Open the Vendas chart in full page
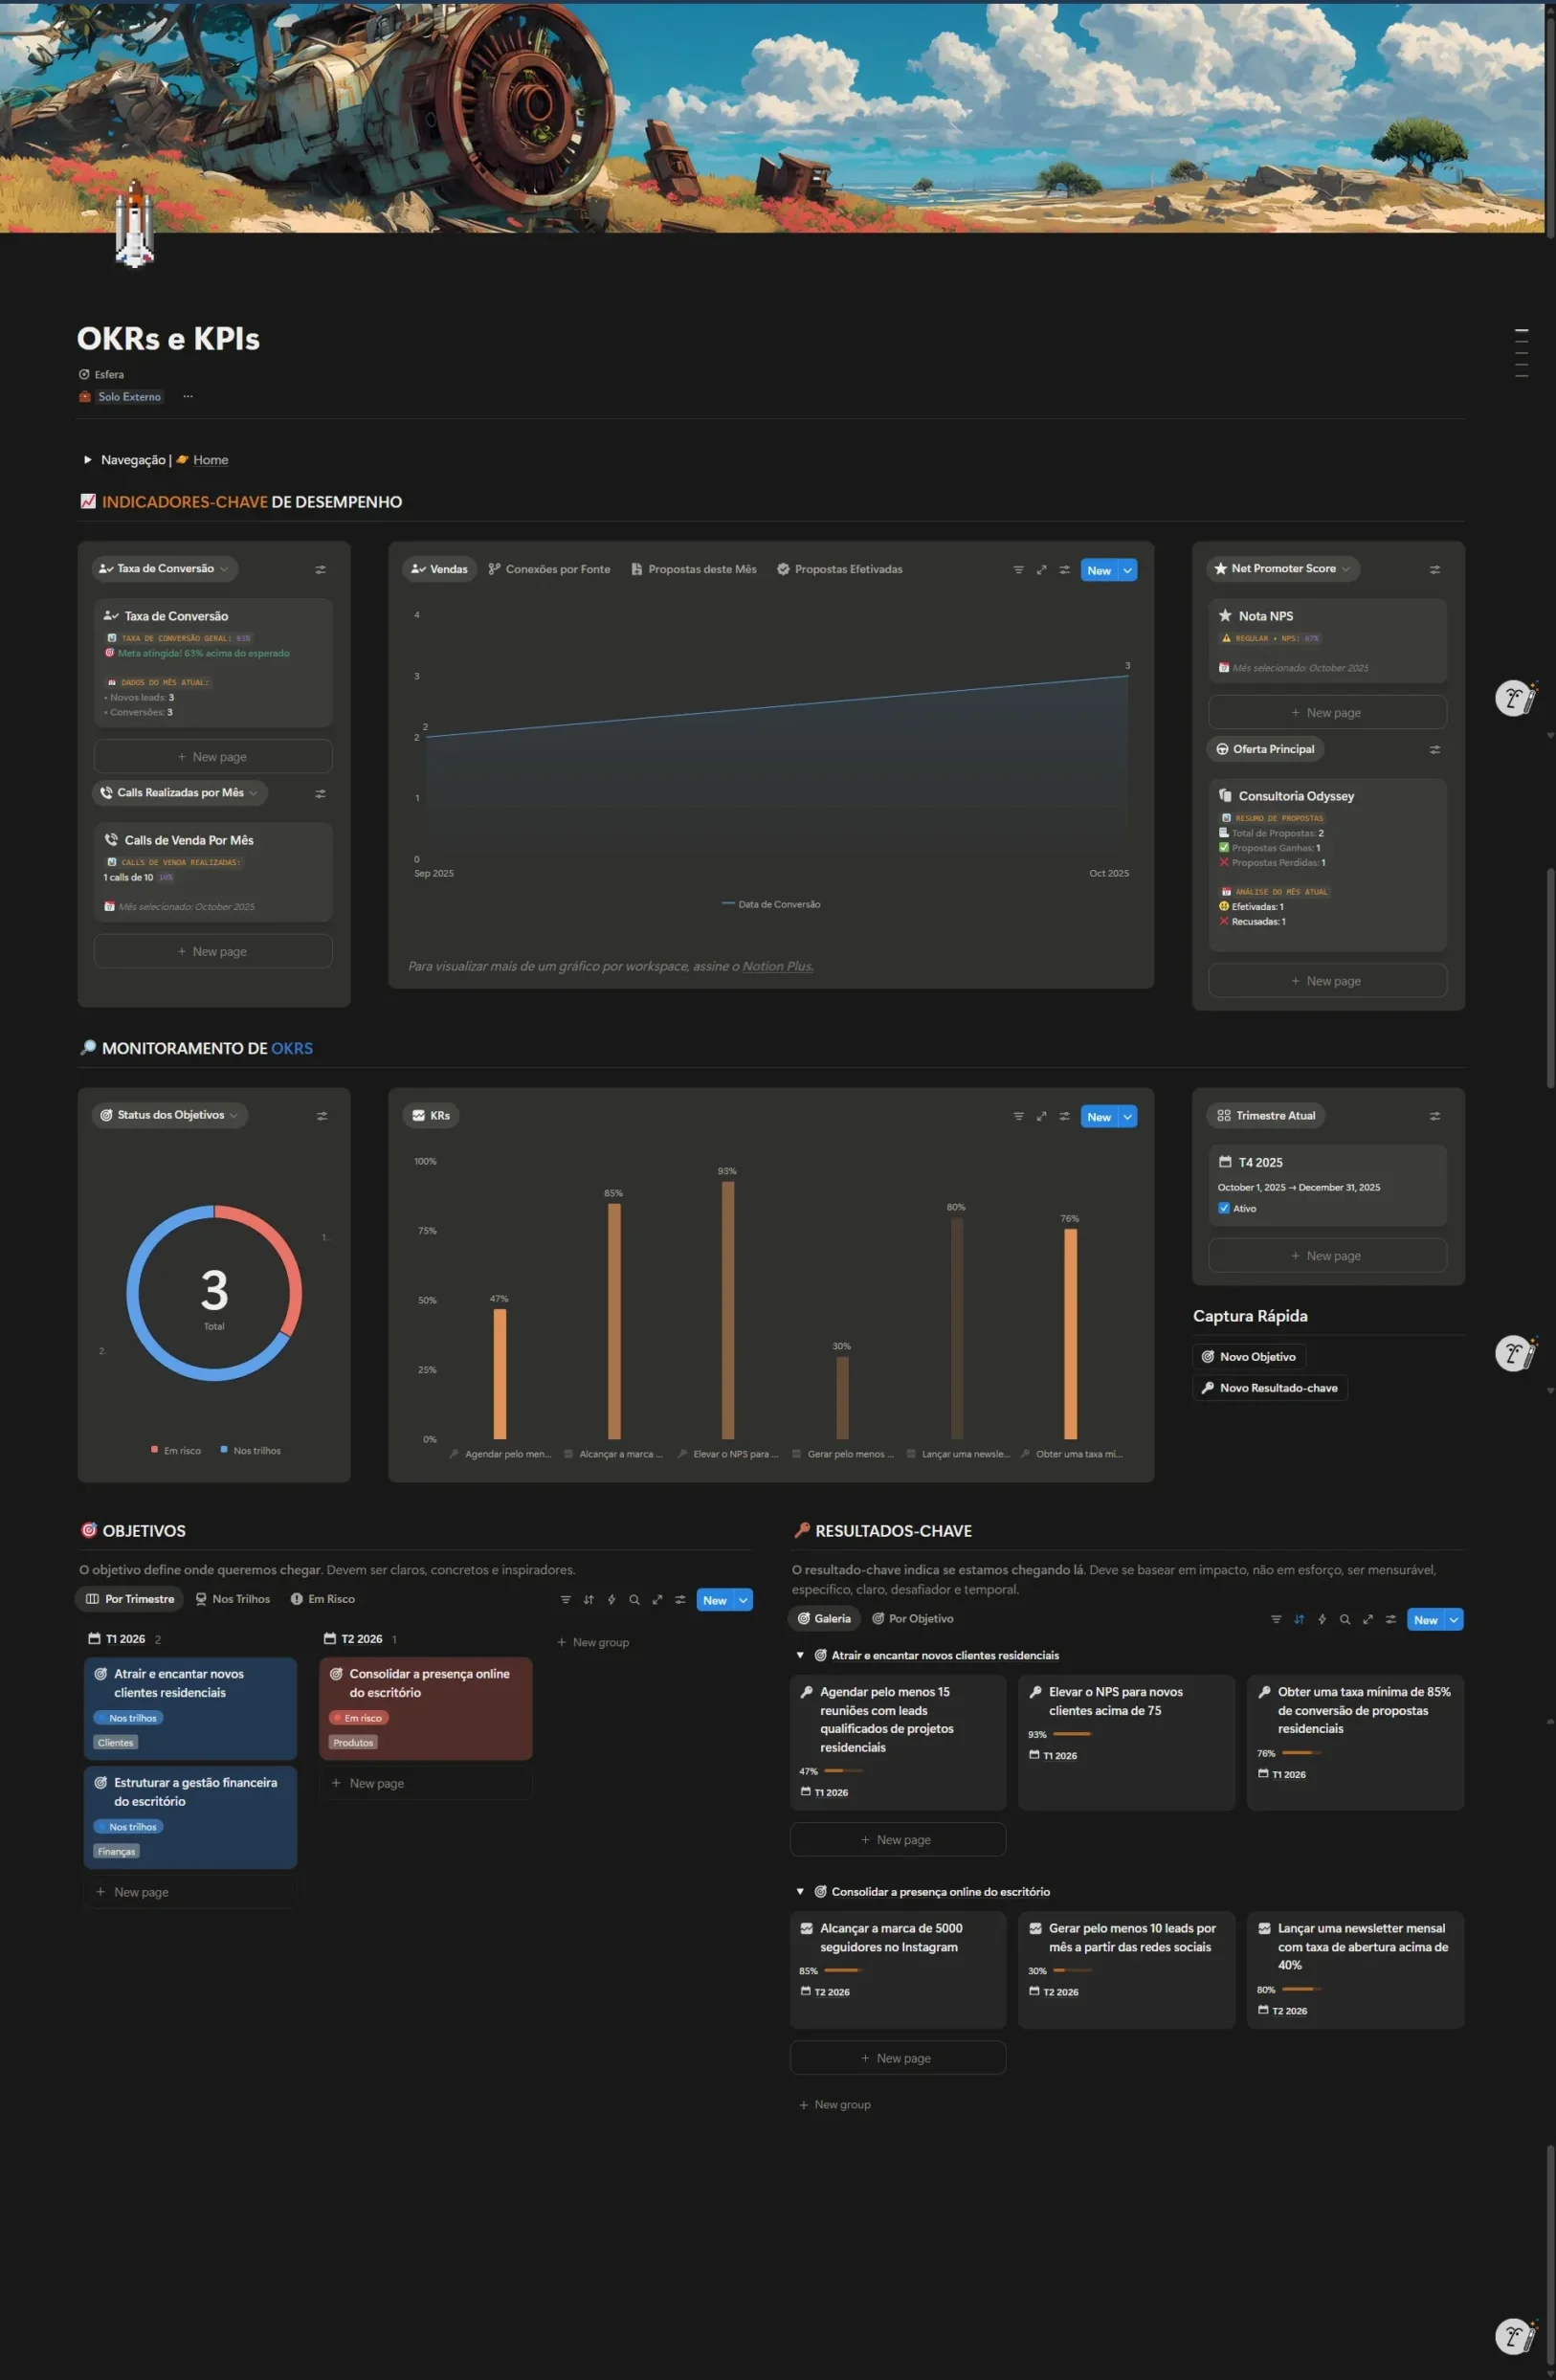 pos(1041,570)
